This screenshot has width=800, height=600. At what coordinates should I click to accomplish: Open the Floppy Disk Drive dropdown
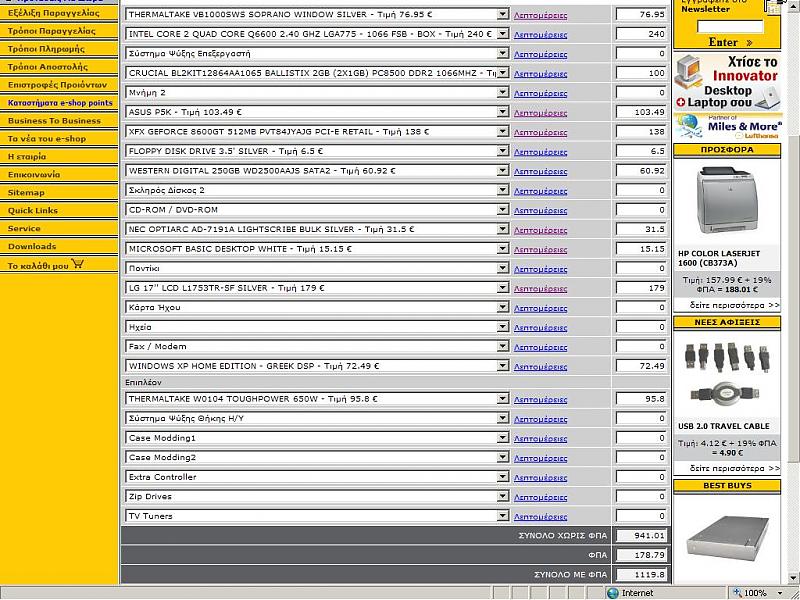(x=503, y=151)
